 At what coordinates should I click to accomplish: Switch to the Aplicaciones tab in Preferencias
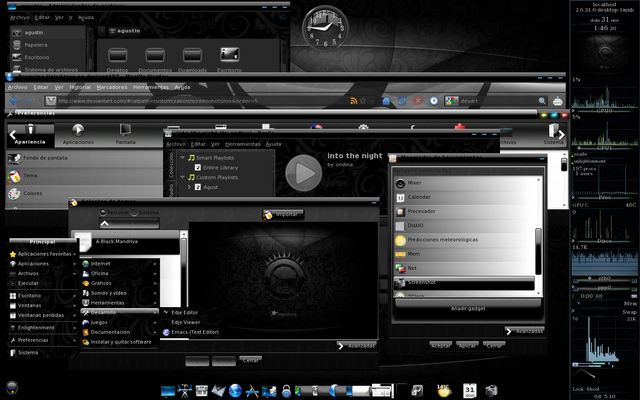coord(78,136)
